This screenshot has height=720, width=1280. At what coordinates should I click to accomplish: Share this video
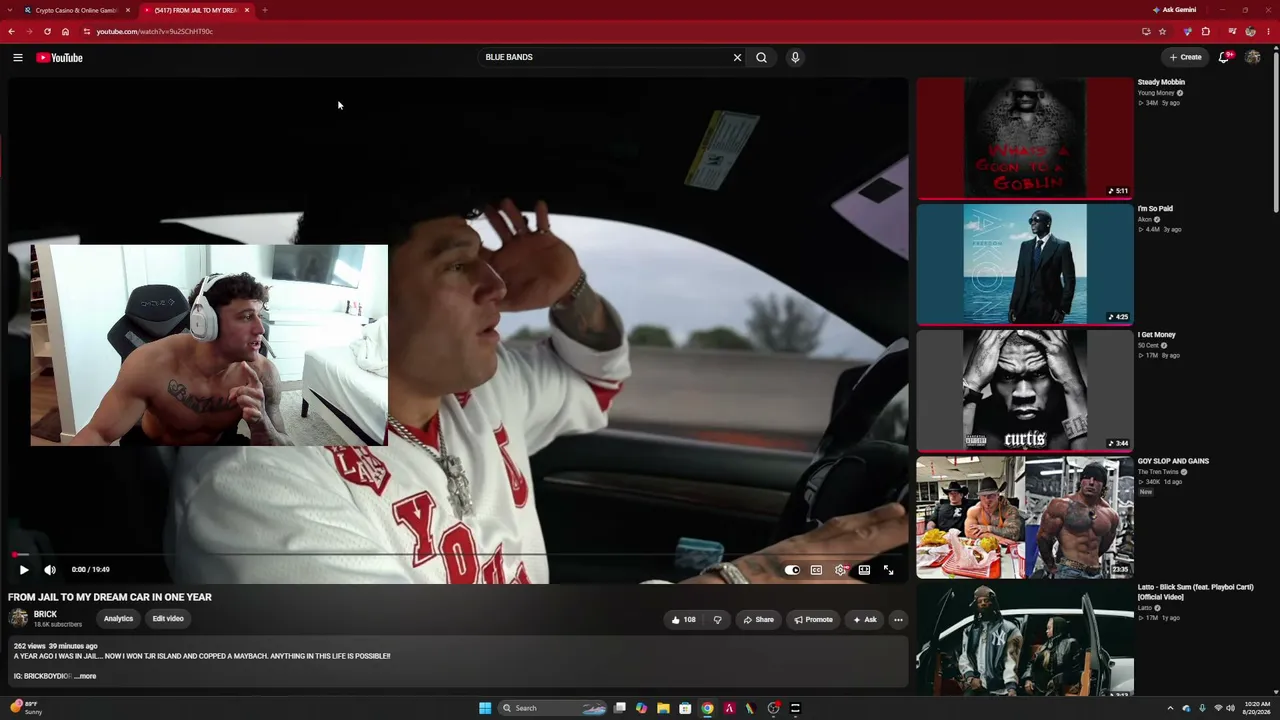pyautogui.click(x=758, y=620)
